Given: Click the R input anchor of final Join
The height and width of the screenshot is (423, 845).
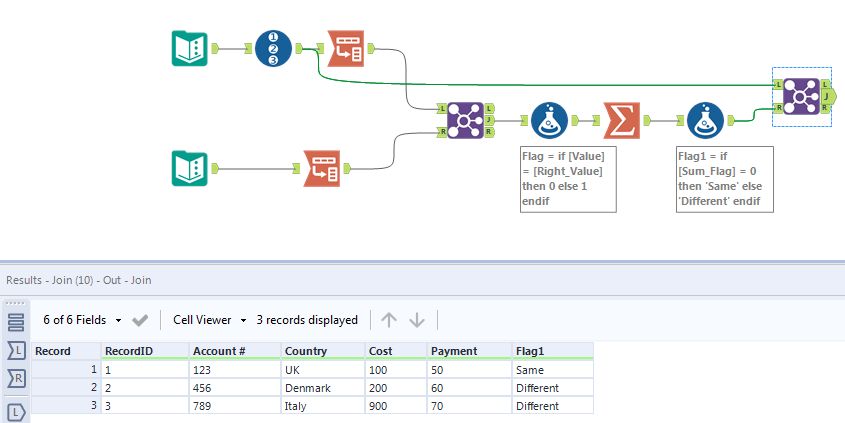Looking at the screenshot, I should [x=777, y=108].
